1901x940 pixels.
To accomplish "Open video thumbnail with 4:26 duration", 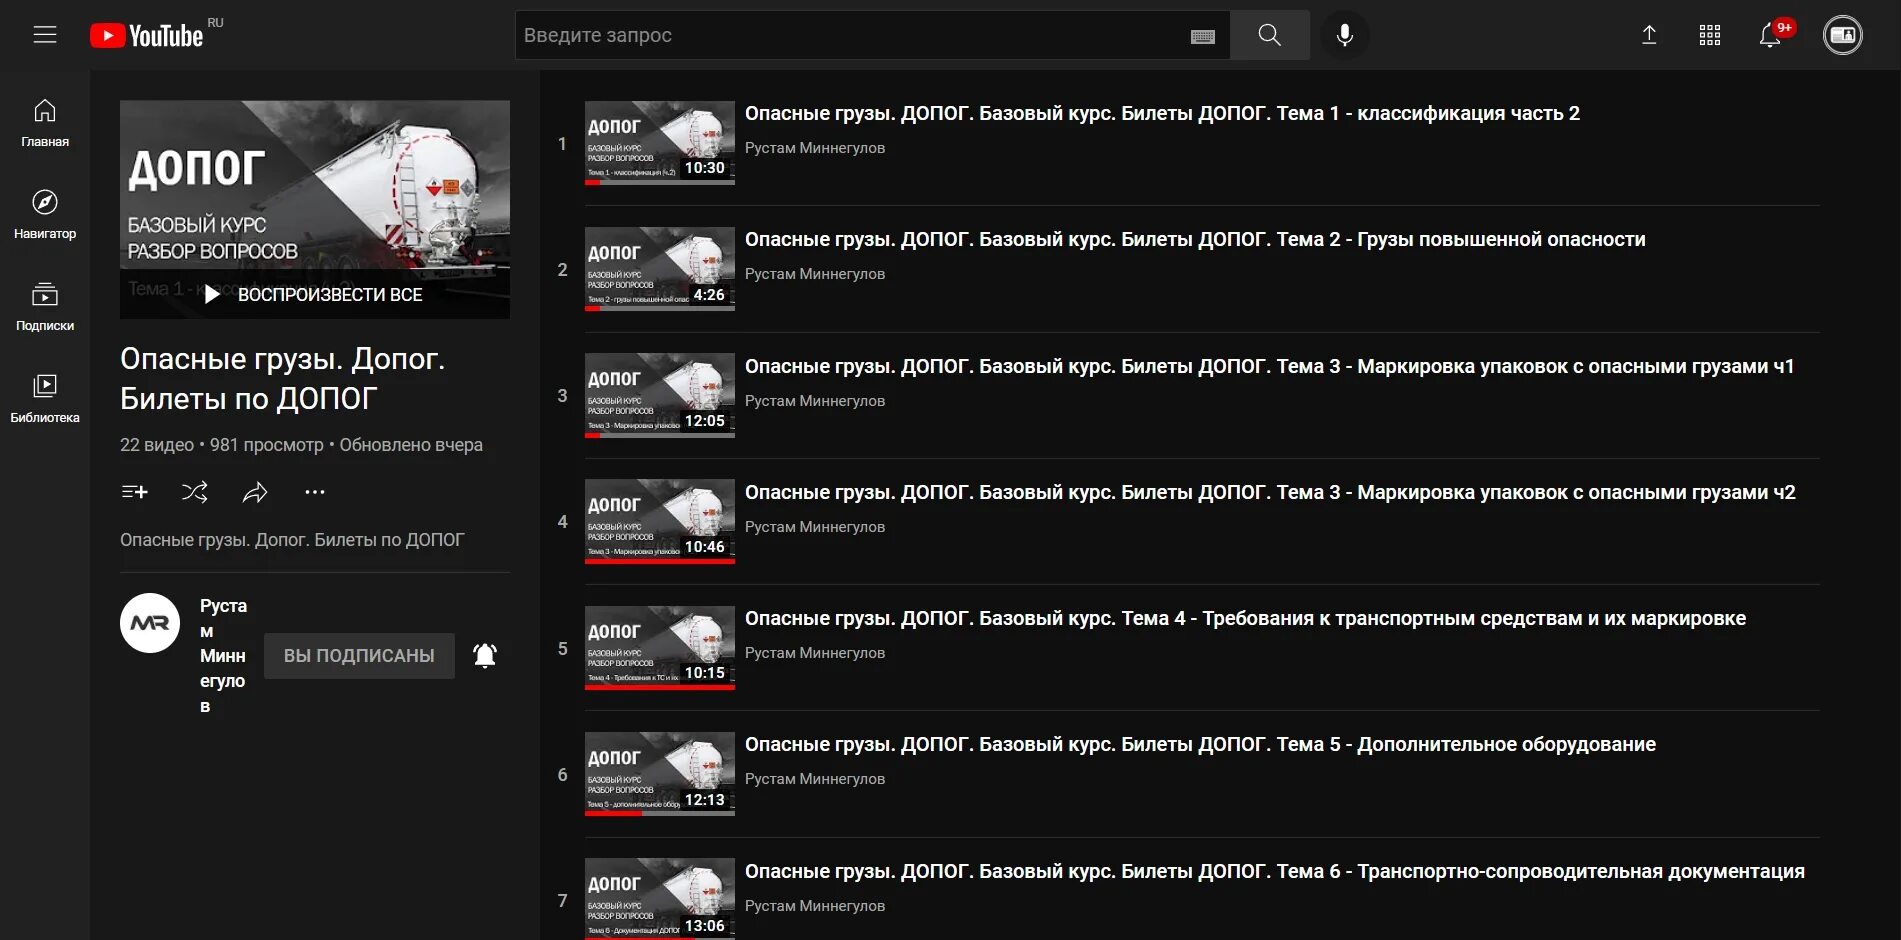I will [660, 269].
